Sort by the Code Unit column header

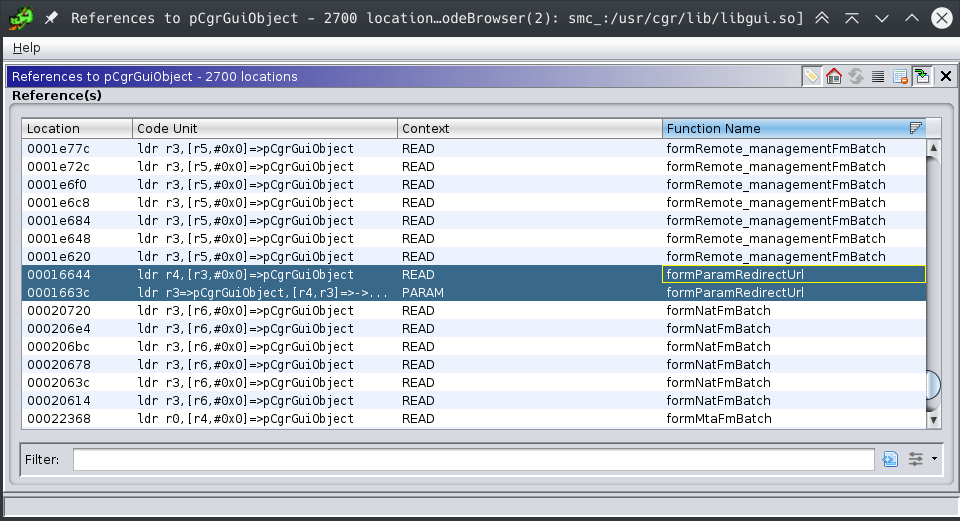pyautogui.click(x=265, y=128)
